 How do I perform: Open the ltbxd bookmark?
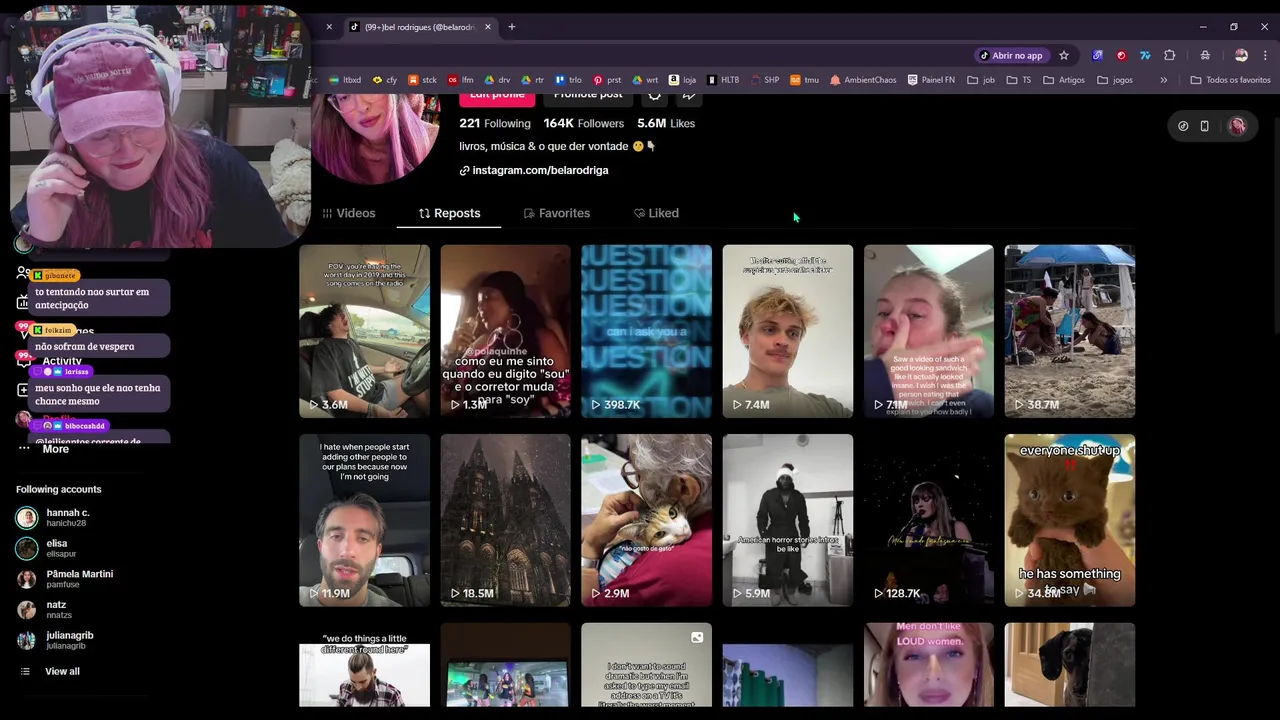[x=344, y=80]
